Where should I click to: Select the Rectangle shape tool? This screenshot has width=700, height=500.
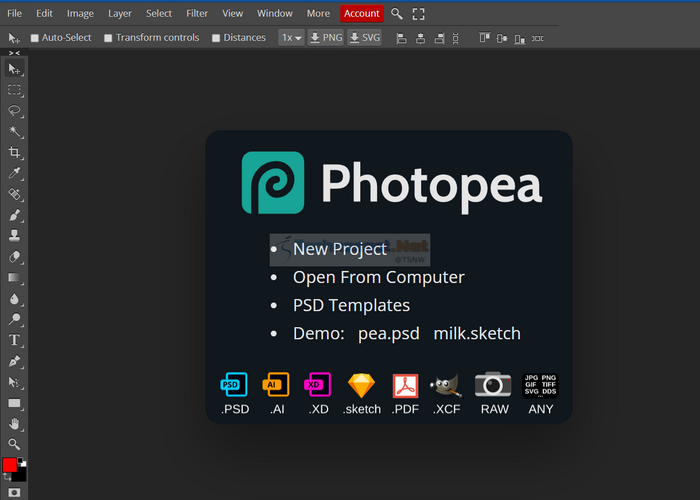coord(14,403)
